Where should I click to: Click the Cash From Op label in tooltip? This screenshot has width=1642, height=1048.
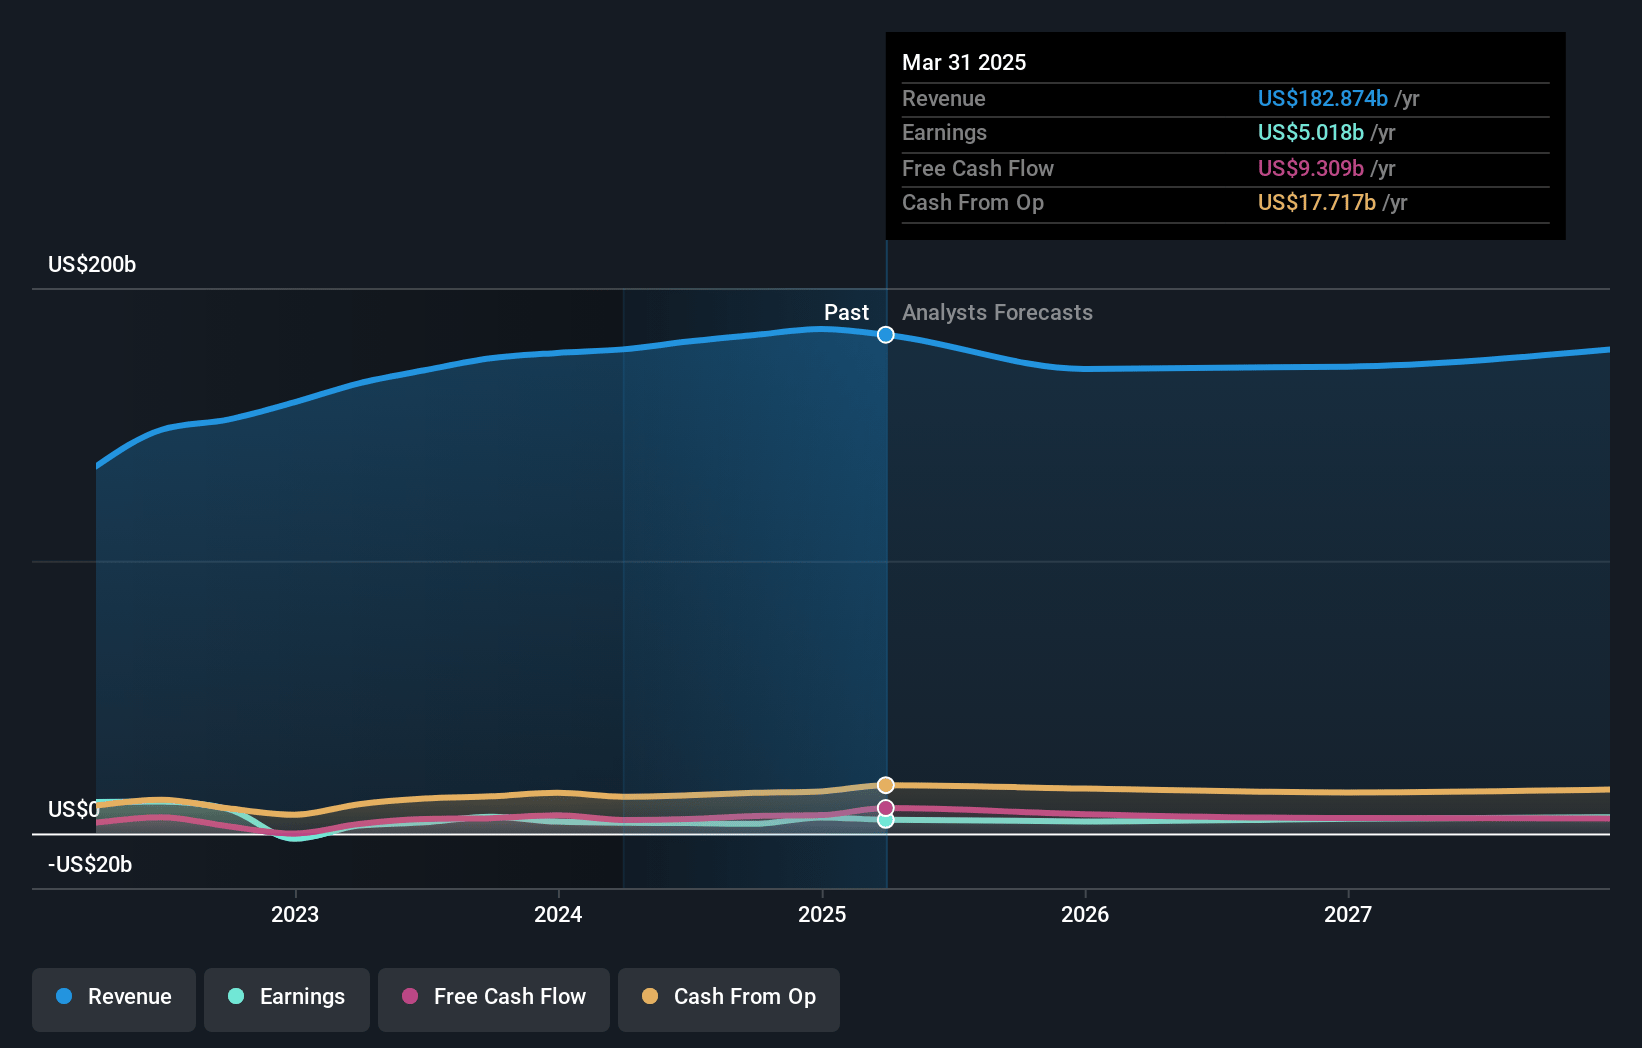click(x=973, y=202)
